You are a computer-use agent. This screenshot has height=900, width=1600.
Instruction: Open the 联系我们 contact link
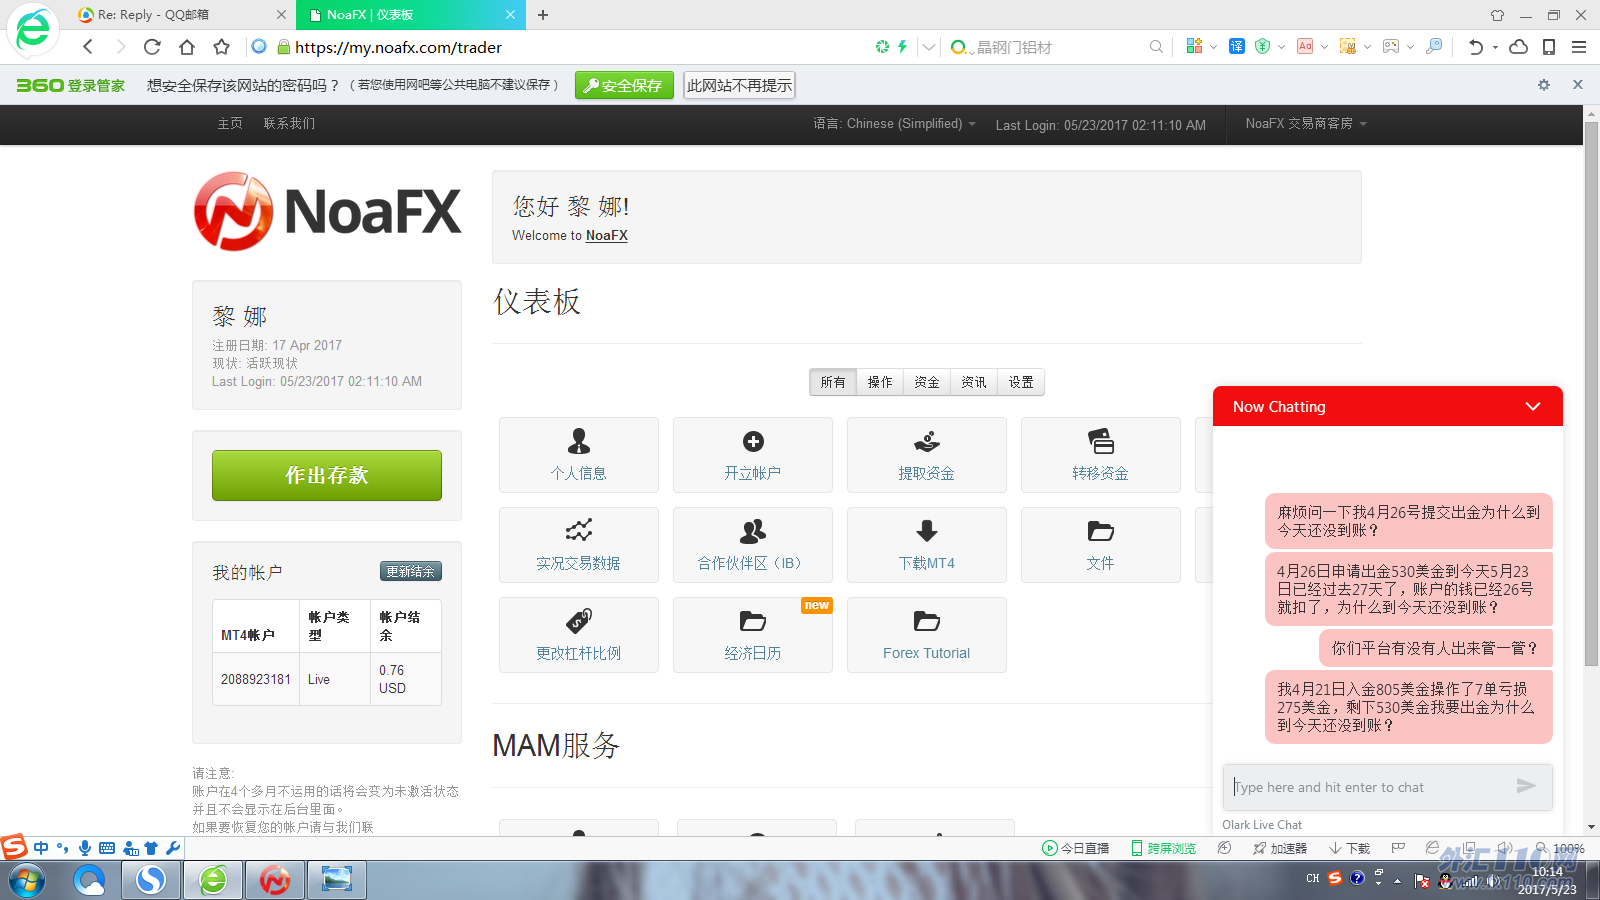pos(289,124)
